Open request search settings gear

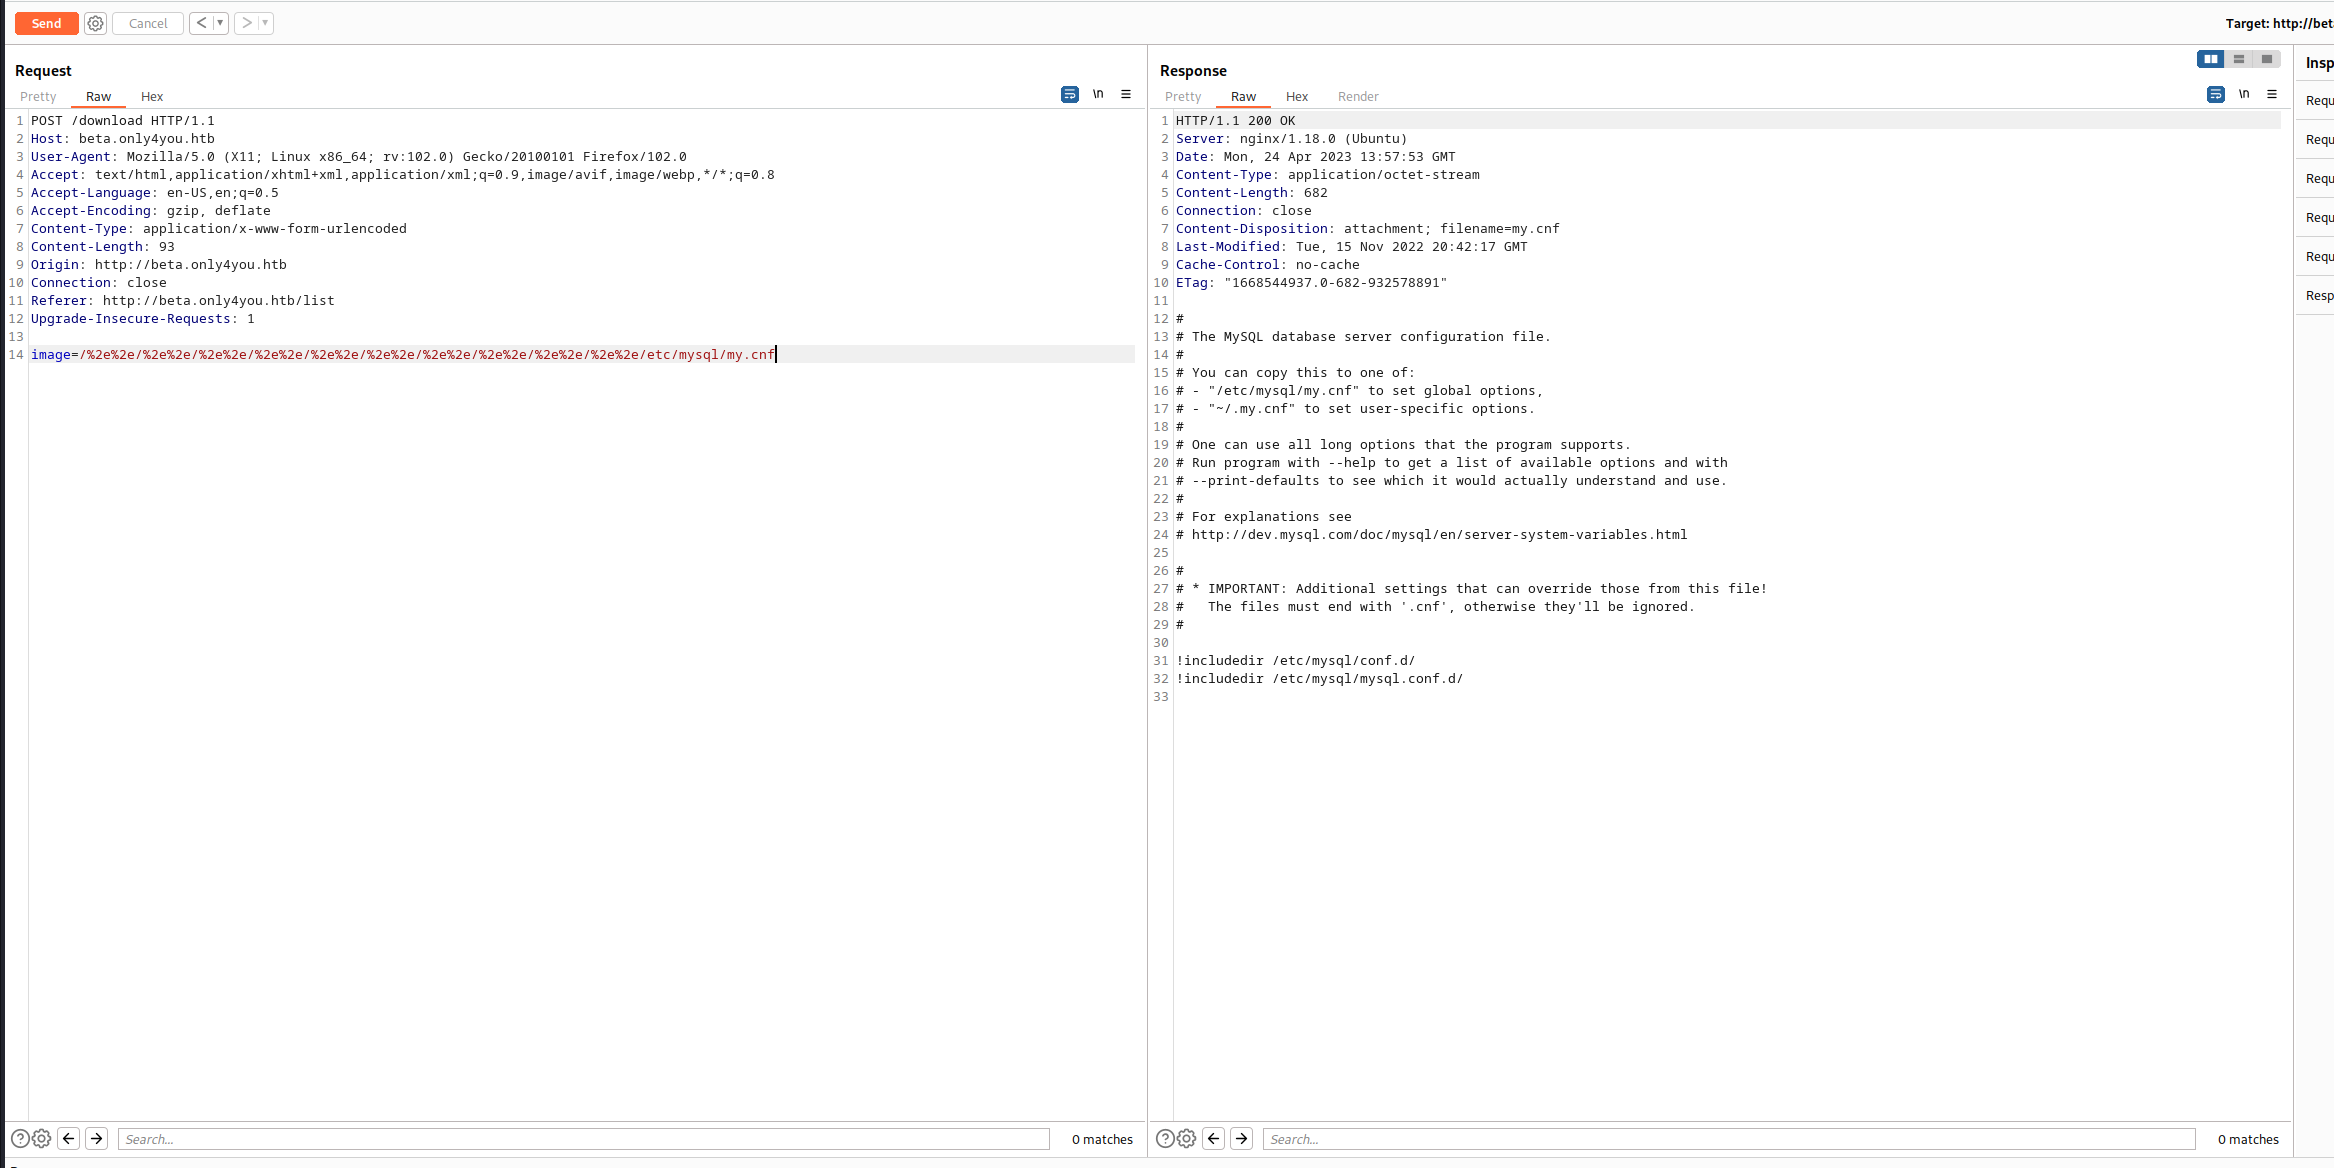(41, 1138)
